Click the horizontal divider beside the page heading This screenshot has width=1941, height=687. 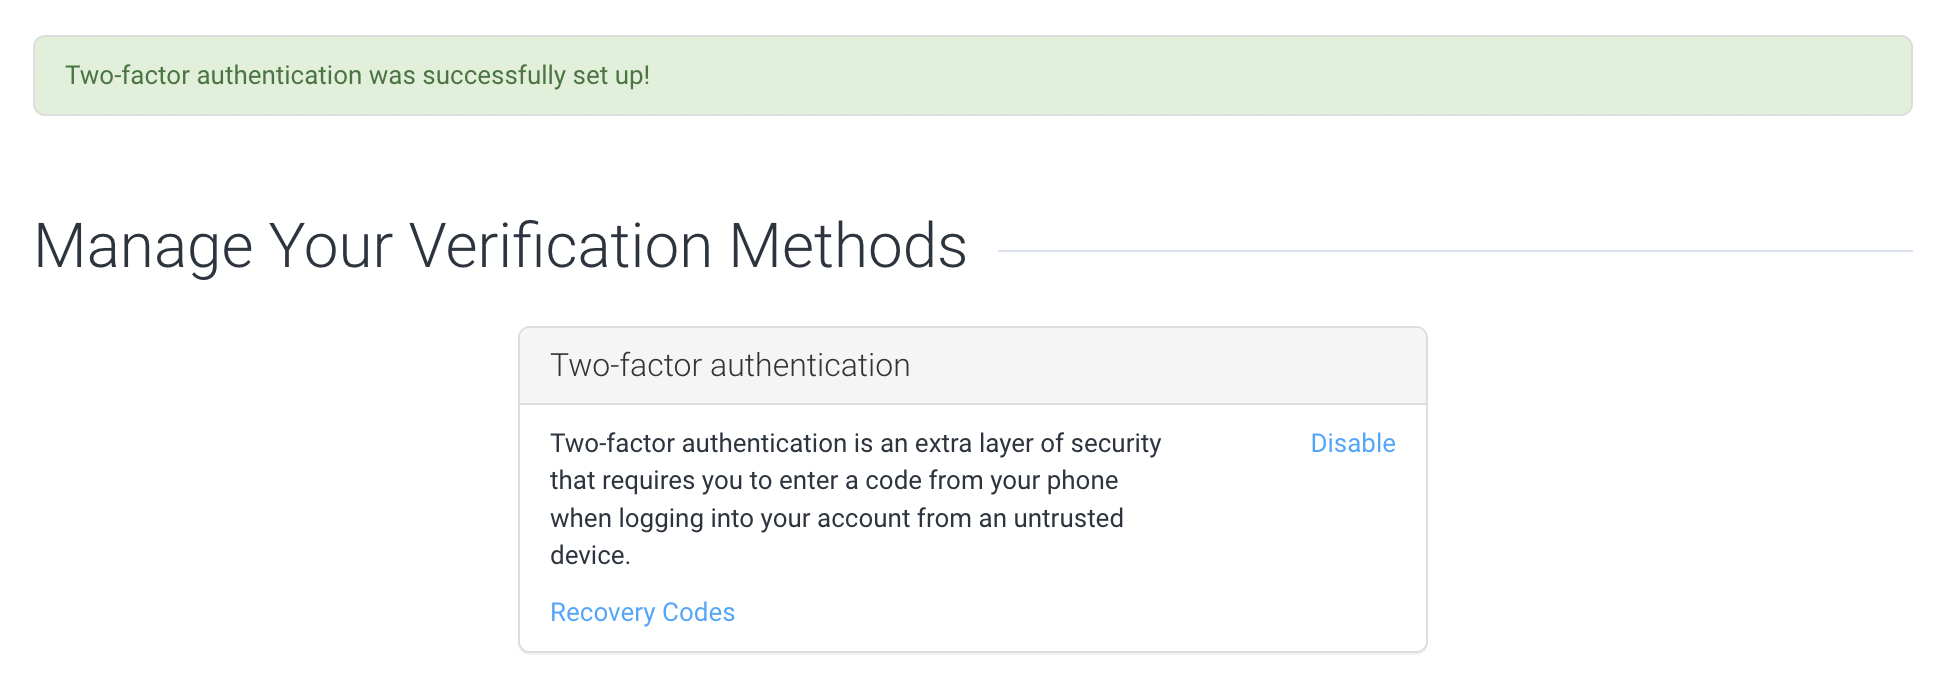tap(1455, 251)
